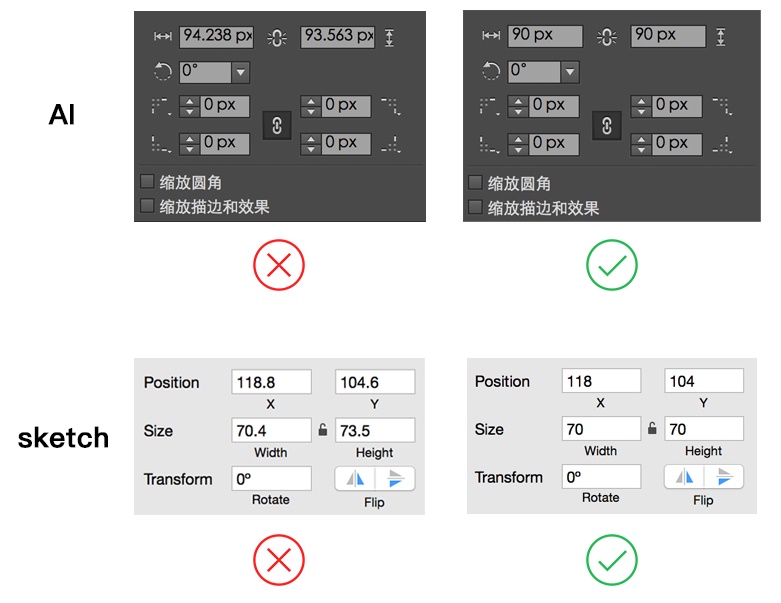Toggle 缩放圆角 checkbox in the right AI panel
This screenshot has width=781, height=603.
coord(476,183)
